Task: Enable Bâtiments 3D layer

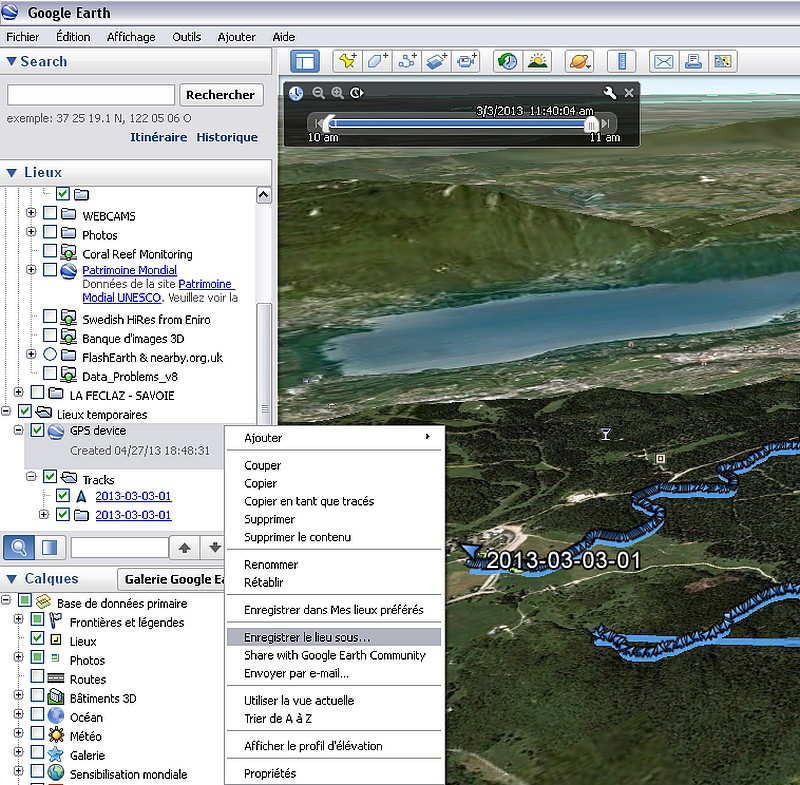Action: coord(37,695)
